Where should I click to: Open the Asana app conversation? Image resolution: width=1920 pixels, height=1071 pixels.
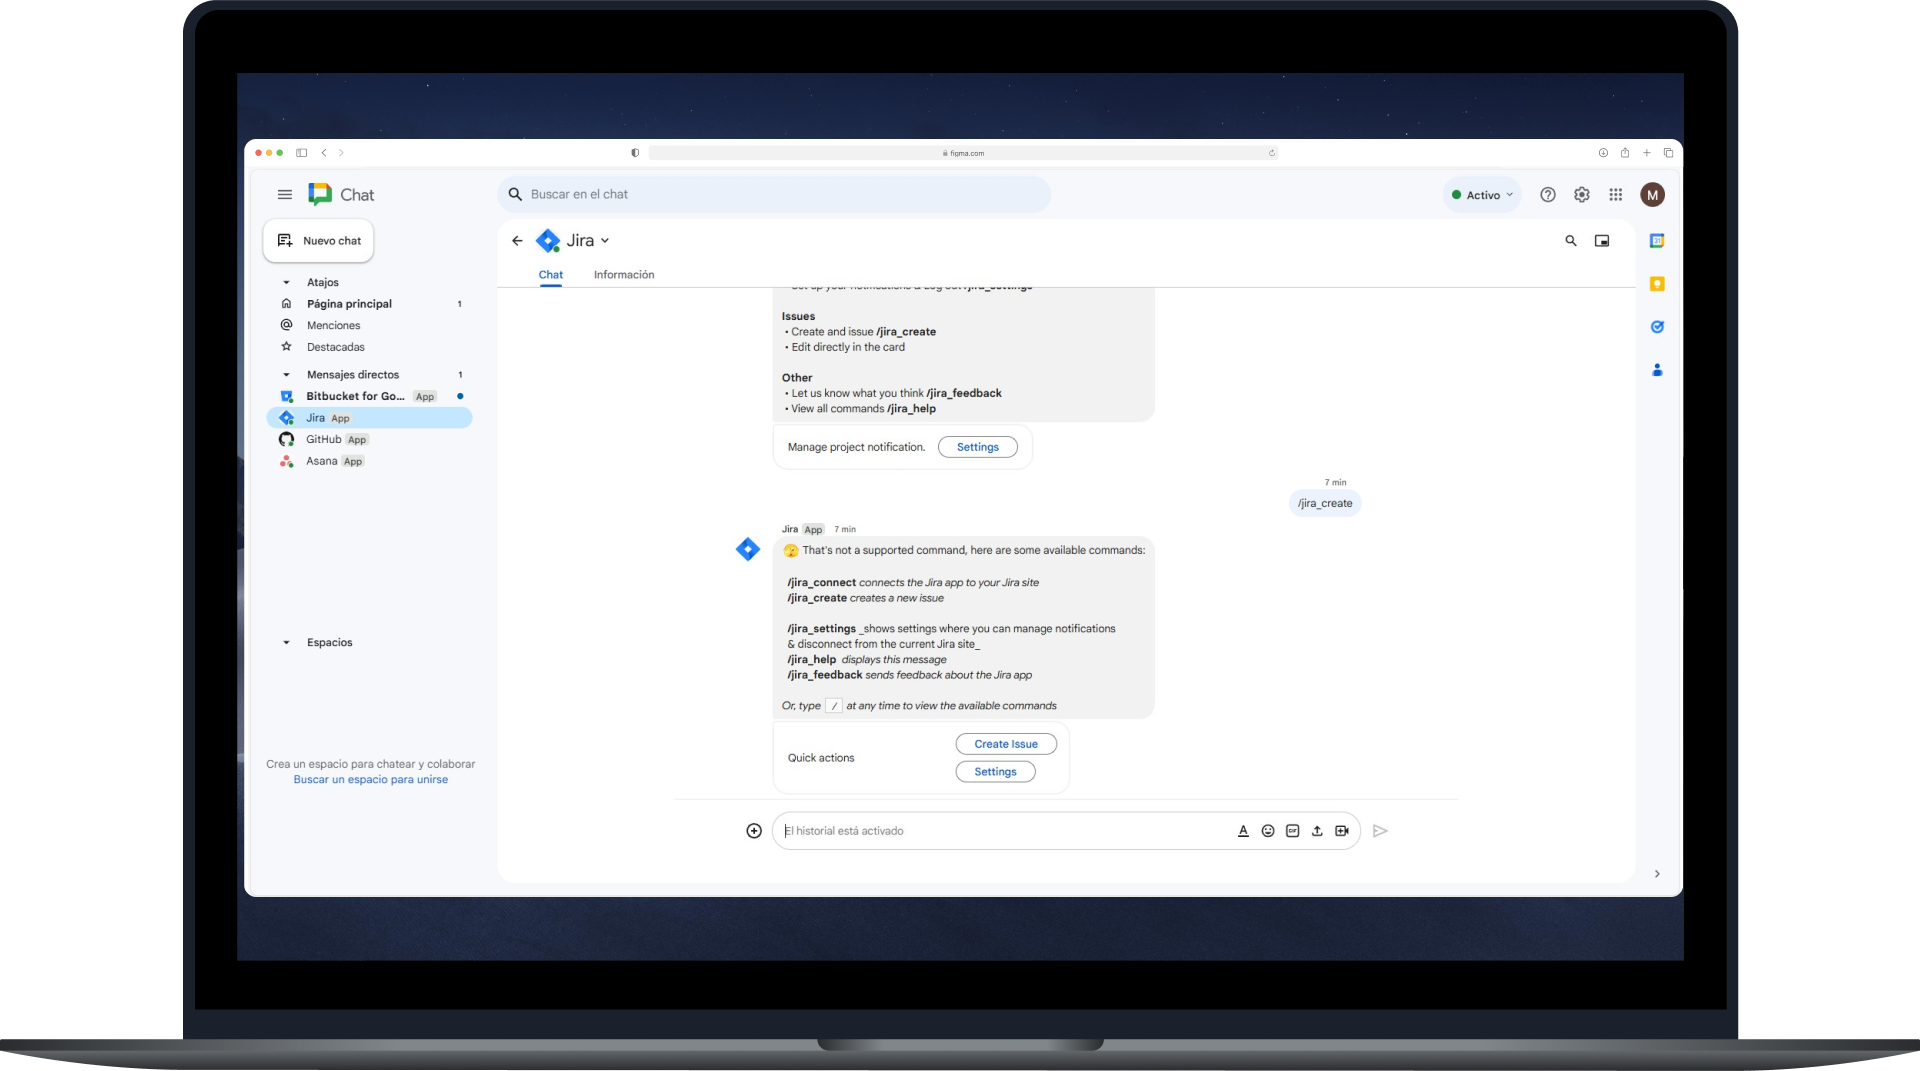click(x=370, y=462)
